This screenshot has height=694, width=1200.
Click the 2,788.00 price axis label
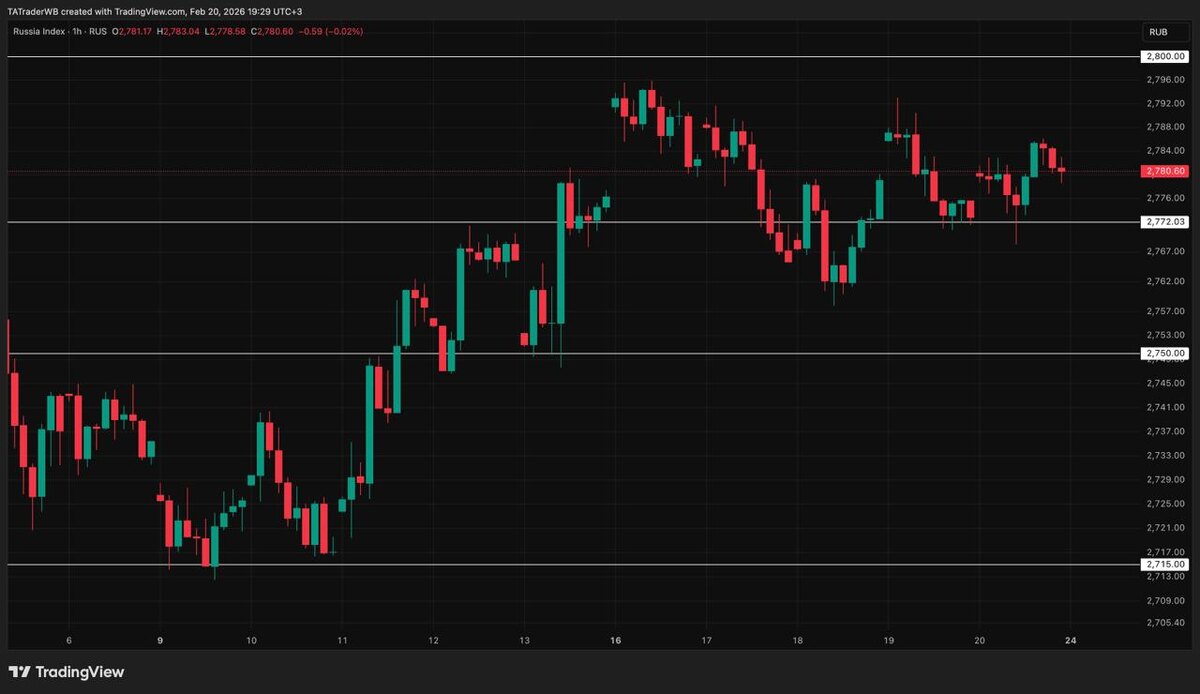[1166, 127]
